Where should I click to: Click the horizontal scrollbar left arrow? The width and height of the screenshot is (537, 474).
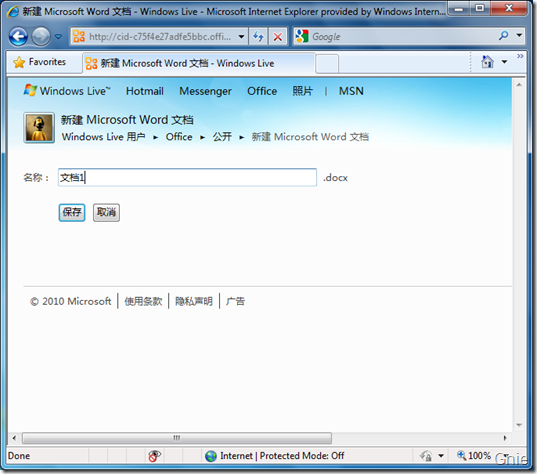[14, 438]
